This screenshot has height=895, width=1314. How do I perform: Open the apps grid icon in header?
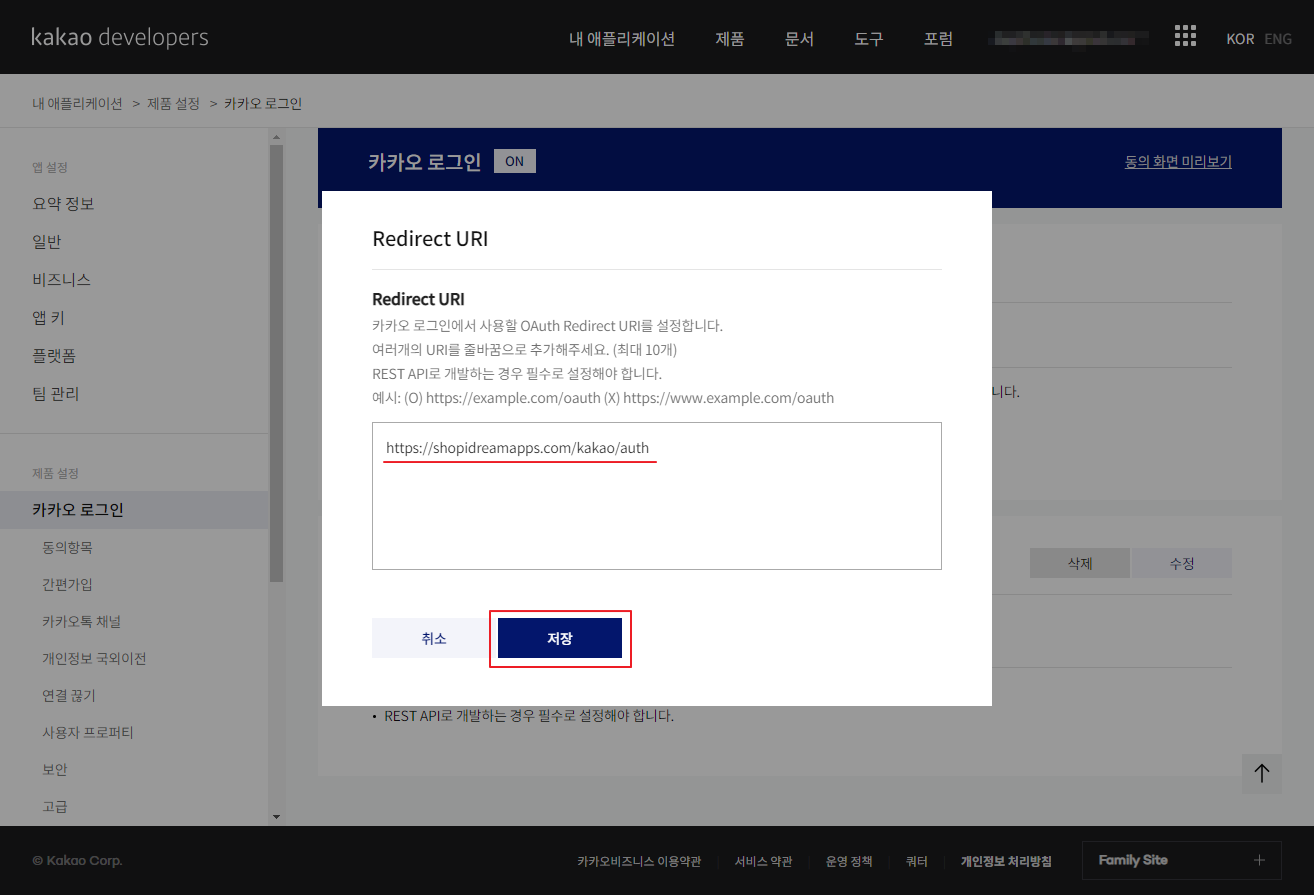coord(1185,36)
